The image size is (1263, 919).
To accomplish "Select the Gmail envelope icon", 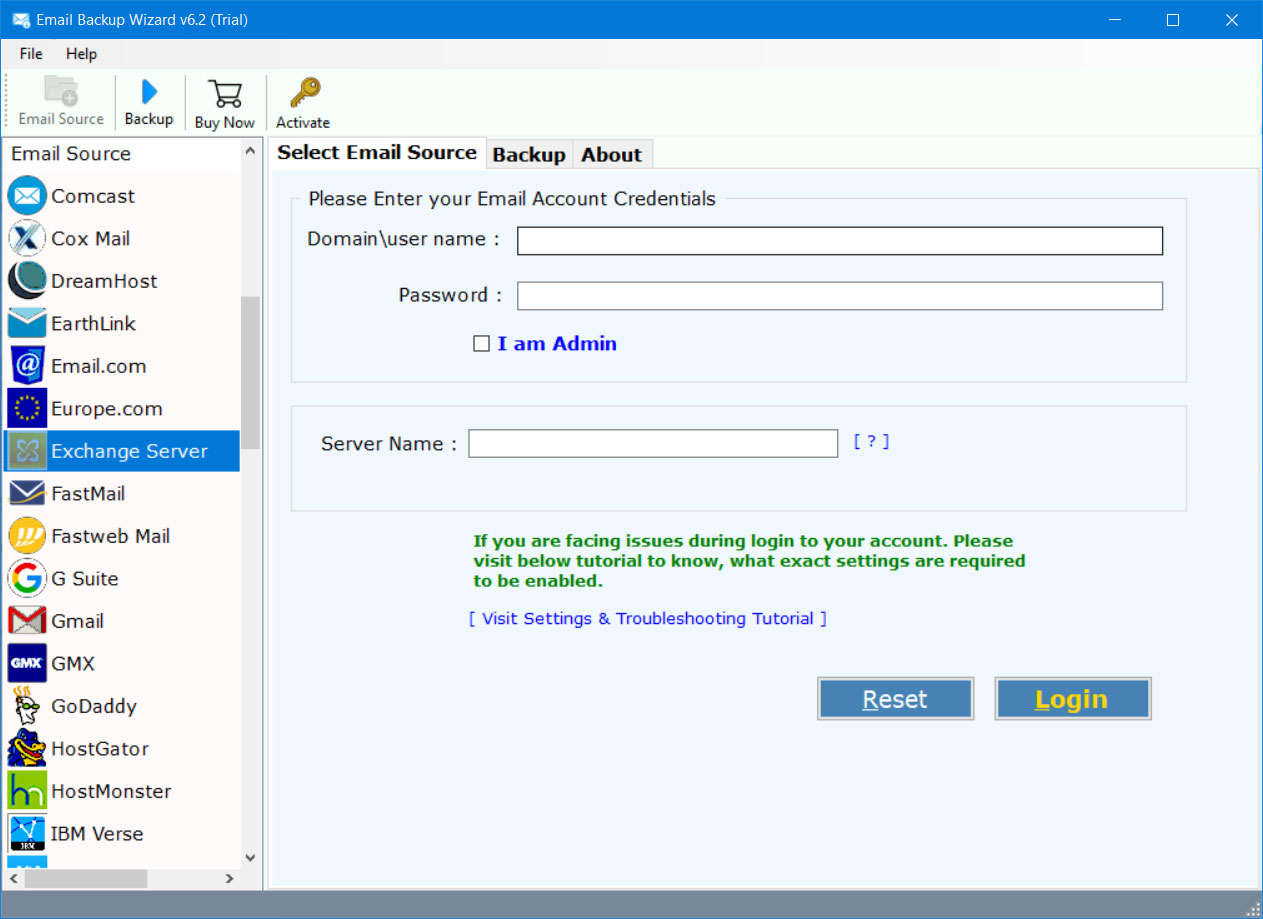I will (x=27, y=621).
